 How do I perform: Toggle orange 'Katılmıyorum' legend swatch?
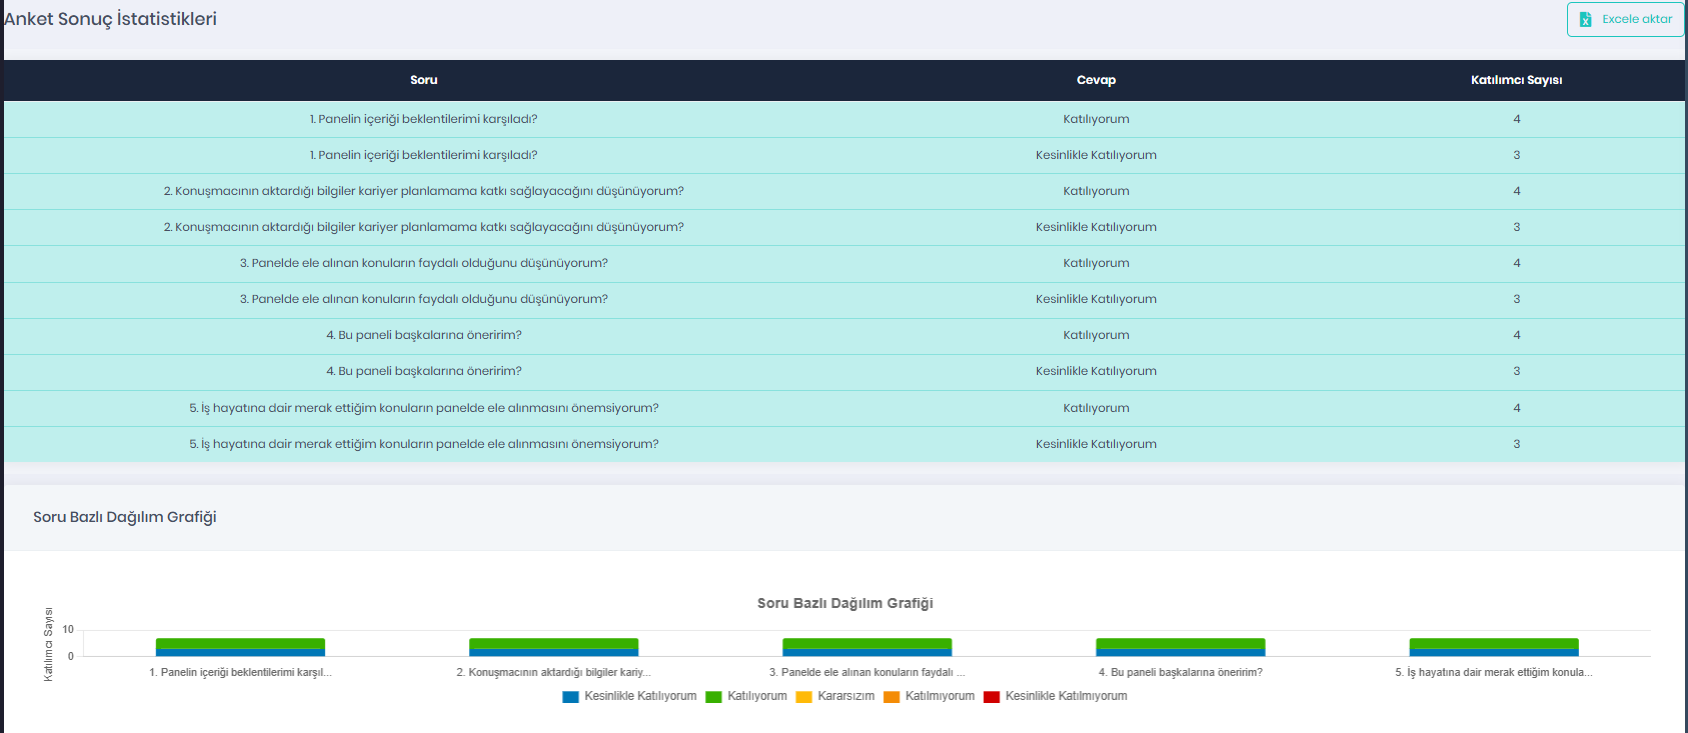(892, 697)
